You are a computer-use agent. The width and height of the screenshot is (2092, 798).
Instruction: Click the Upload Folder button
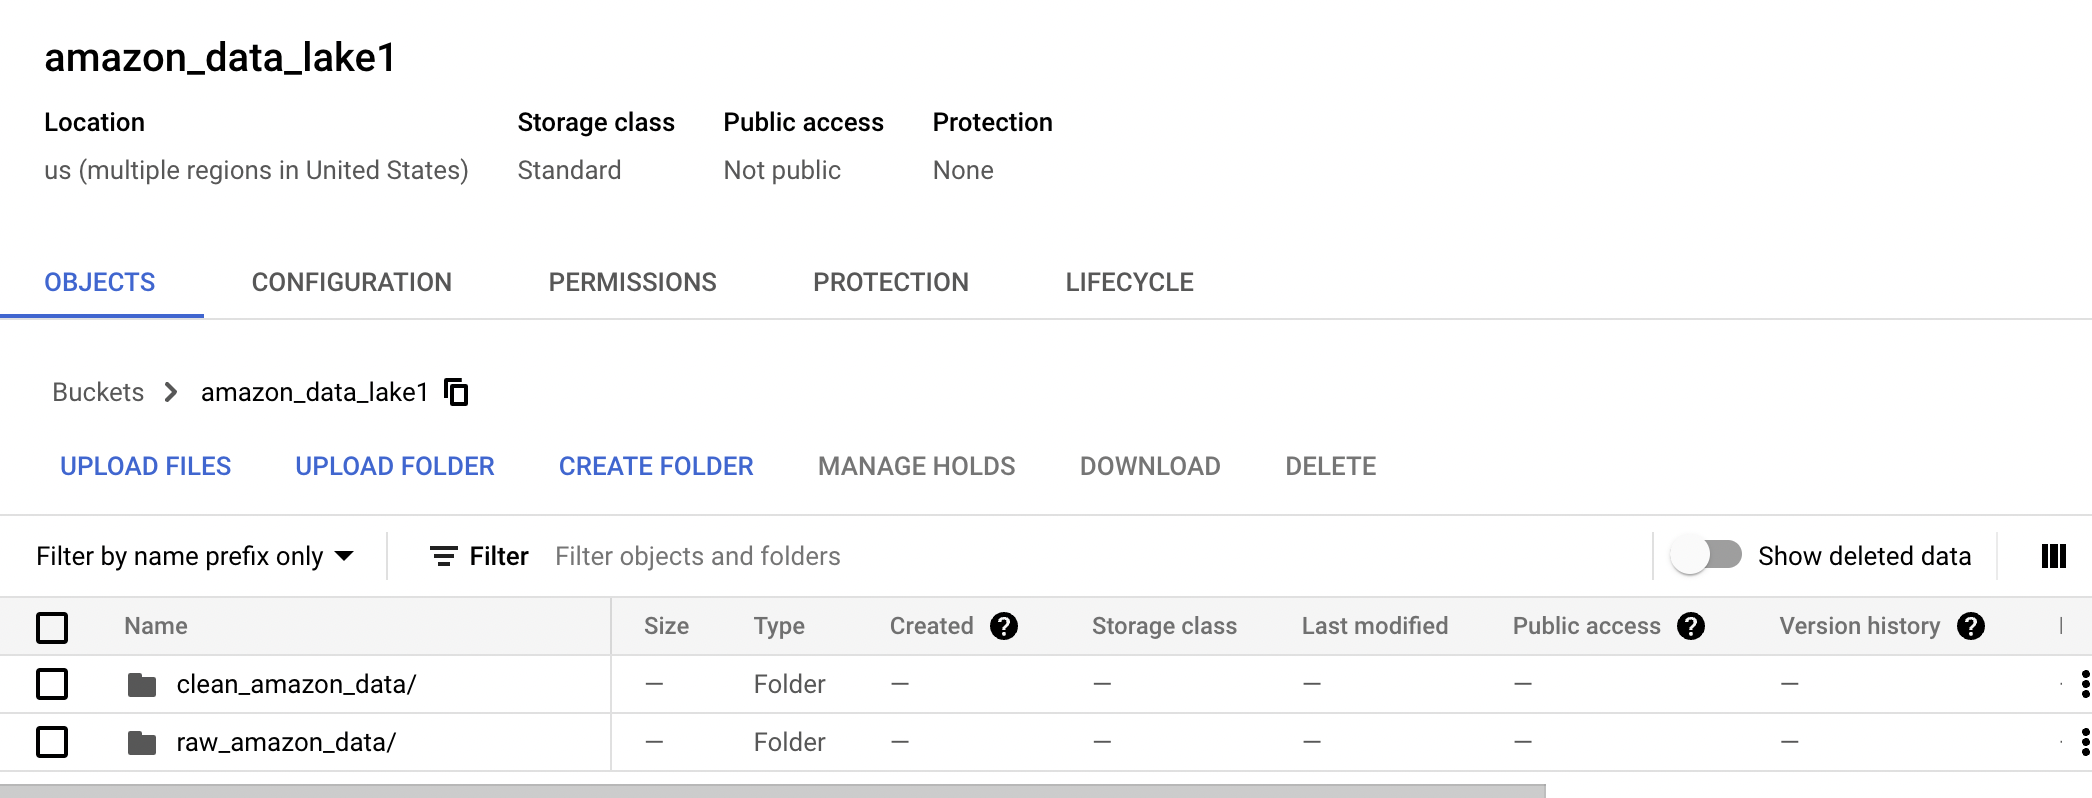395,466
